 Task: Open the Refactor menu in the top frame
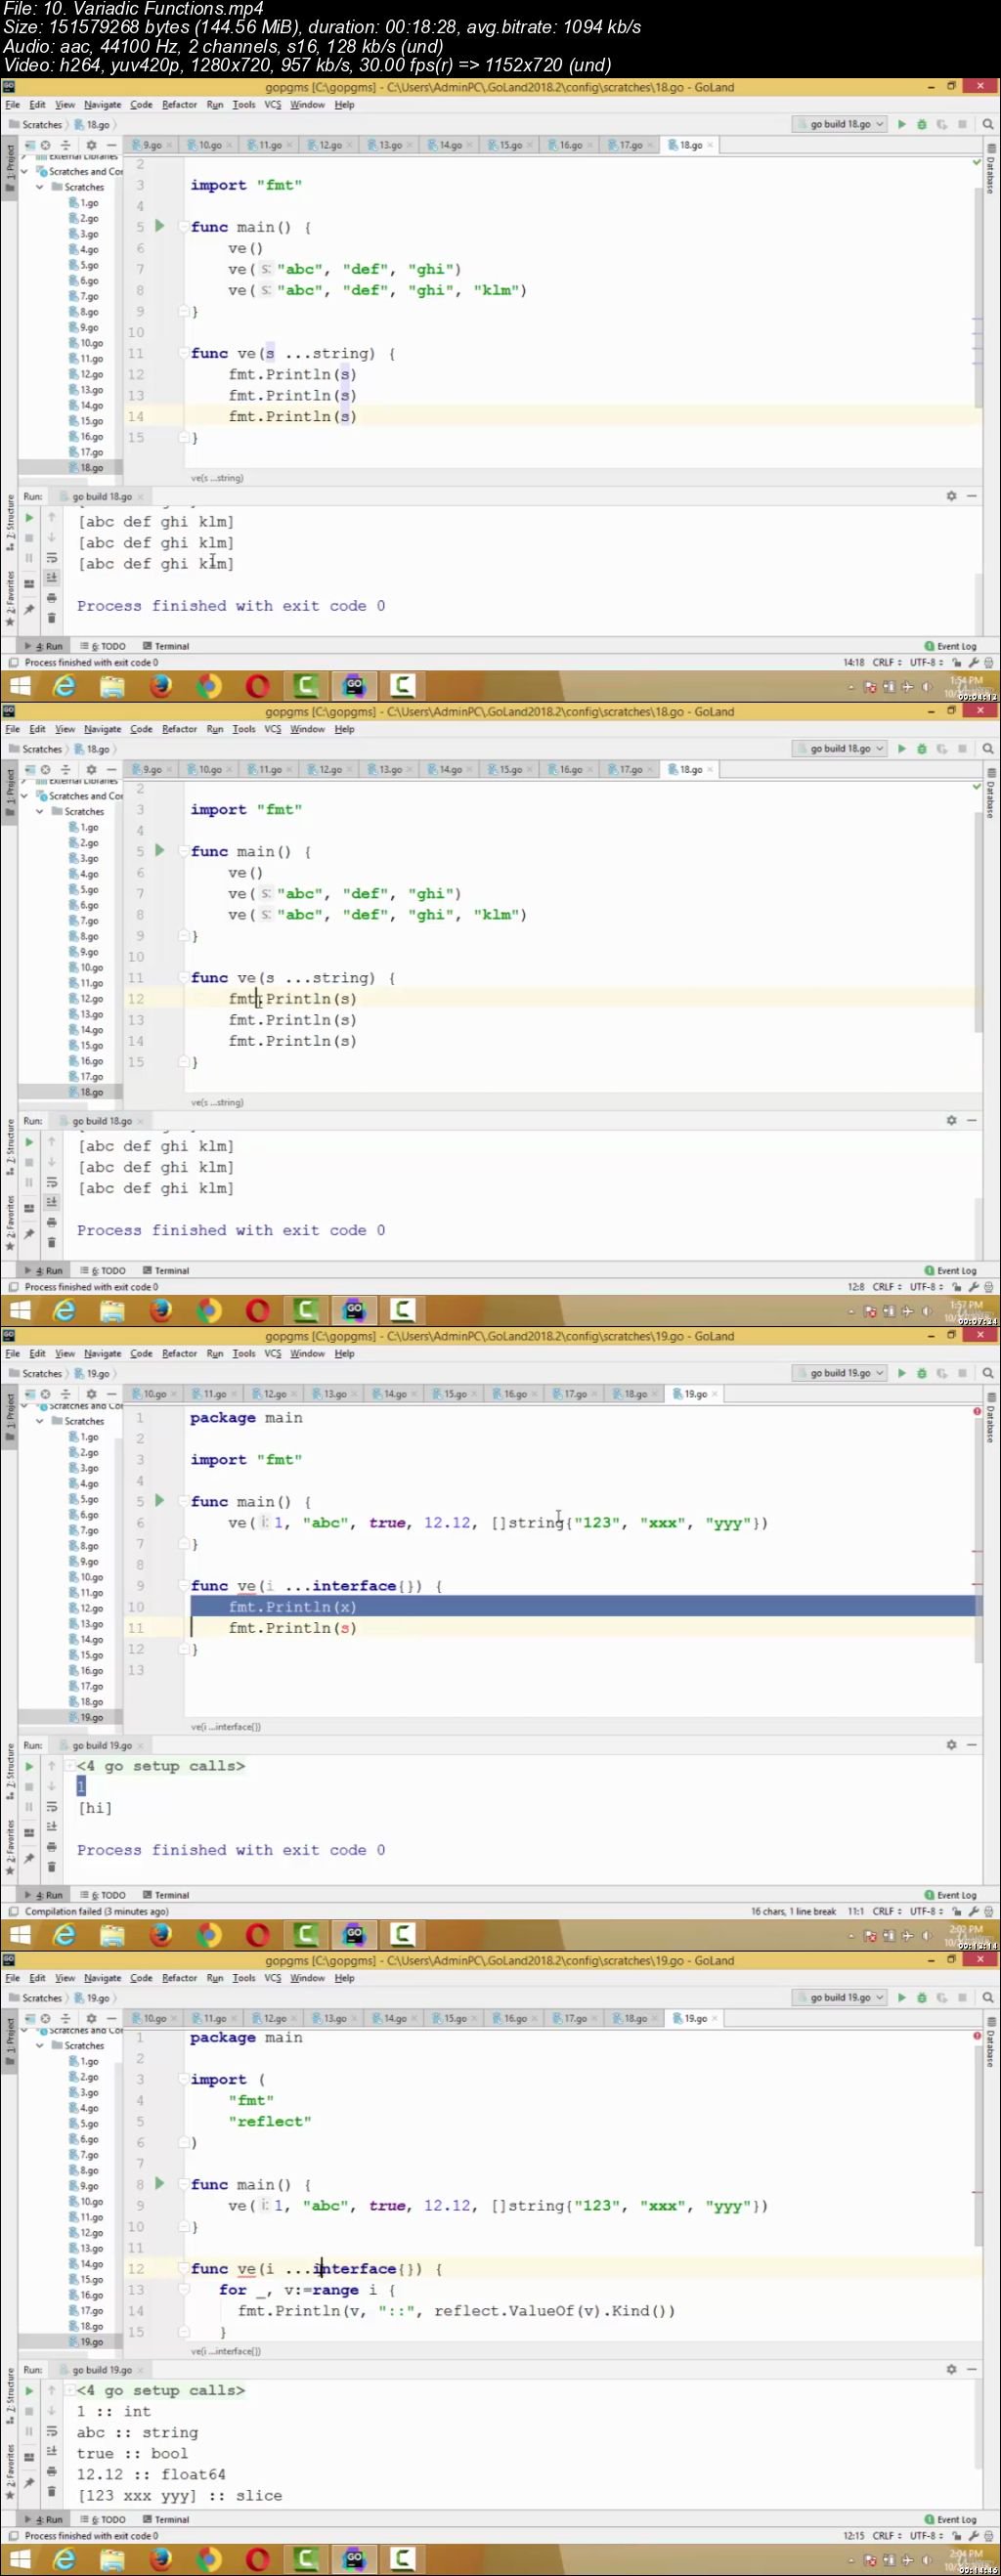(179, 104)
